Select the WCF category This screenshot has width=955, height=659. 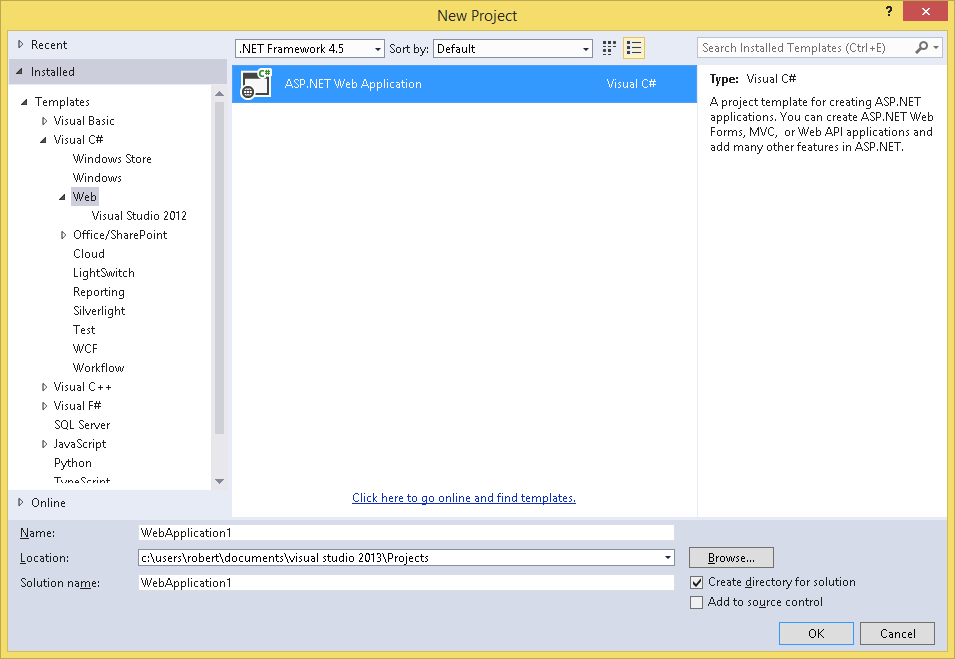pos(85,348)
